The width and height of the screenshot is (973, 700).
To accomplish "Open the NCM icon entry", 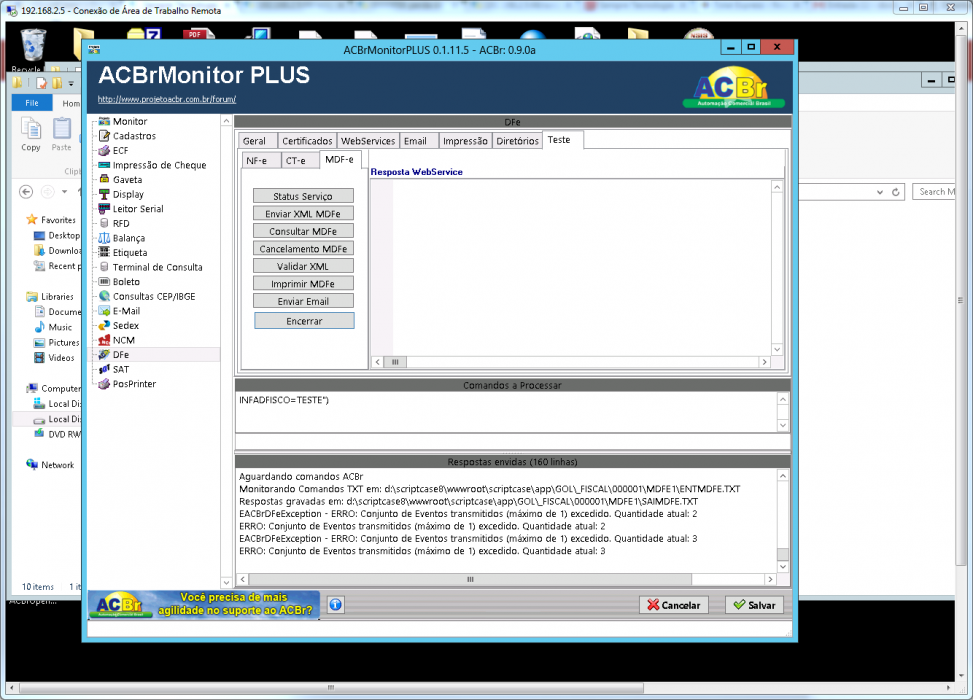I will point(104,340).
